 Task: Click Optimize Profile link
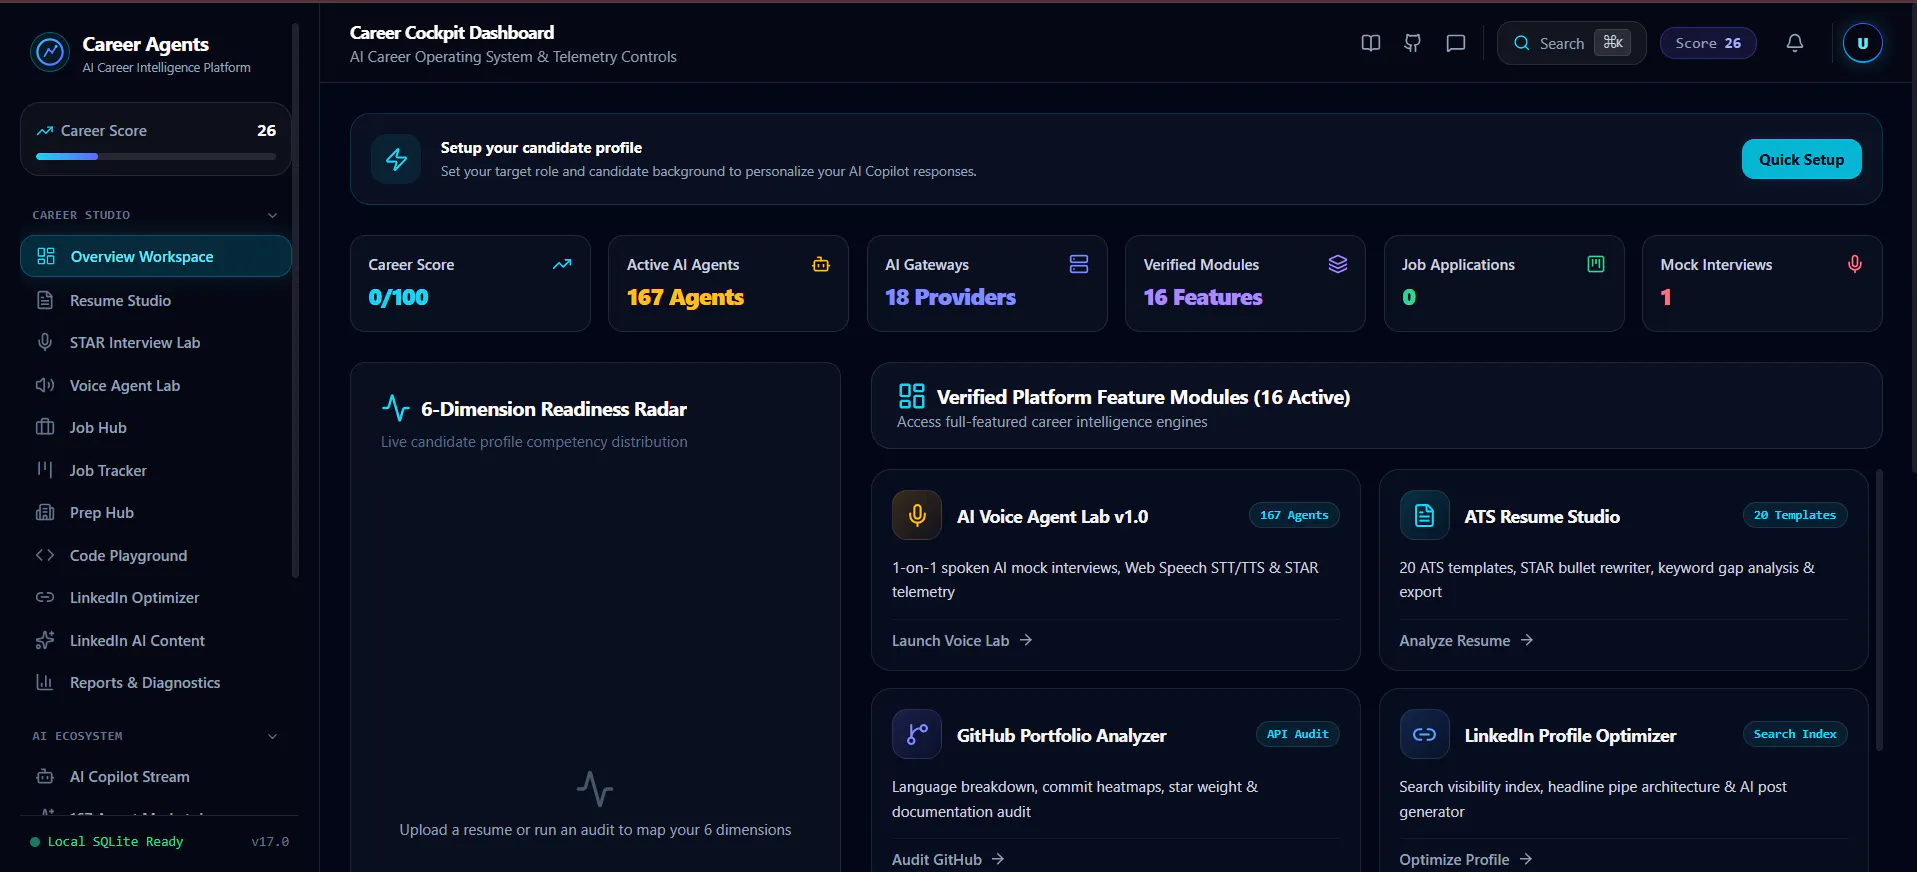click(x=1466, y=859)
